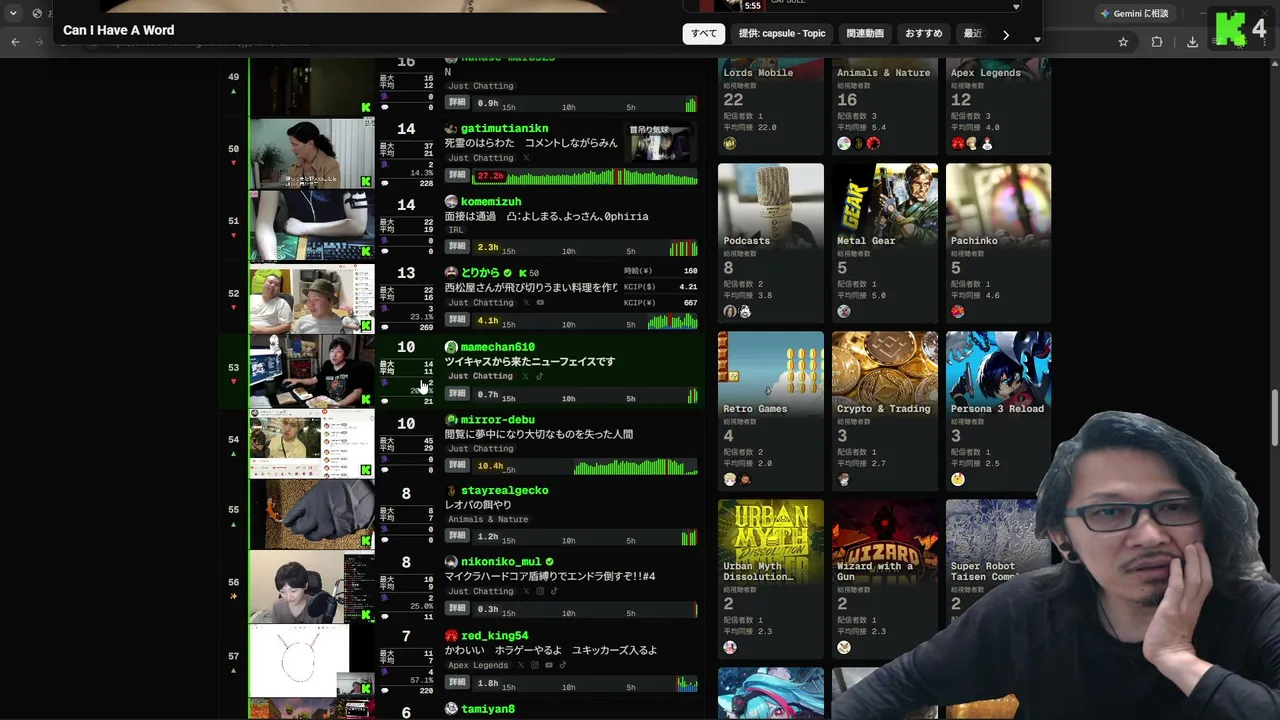Click tamiyan8's avatar icon
This screenshot has width=1280, height=720.
451,709
